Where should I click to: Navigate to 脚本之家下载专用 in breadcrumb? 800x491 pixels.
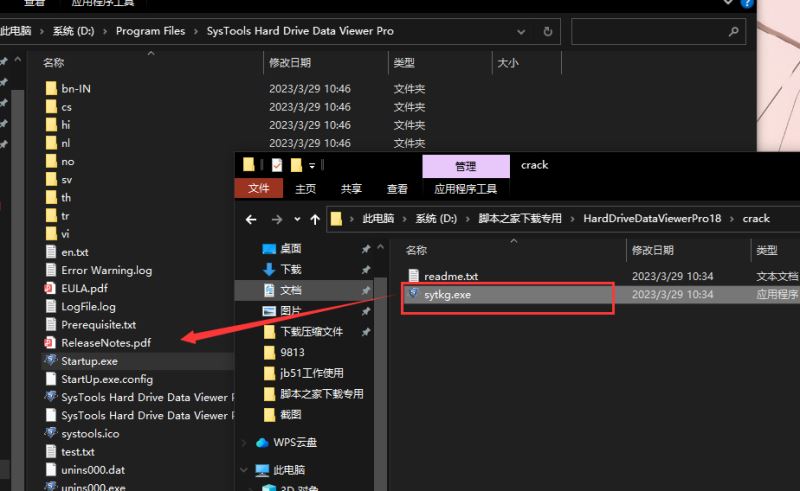(x=520, y=219)
